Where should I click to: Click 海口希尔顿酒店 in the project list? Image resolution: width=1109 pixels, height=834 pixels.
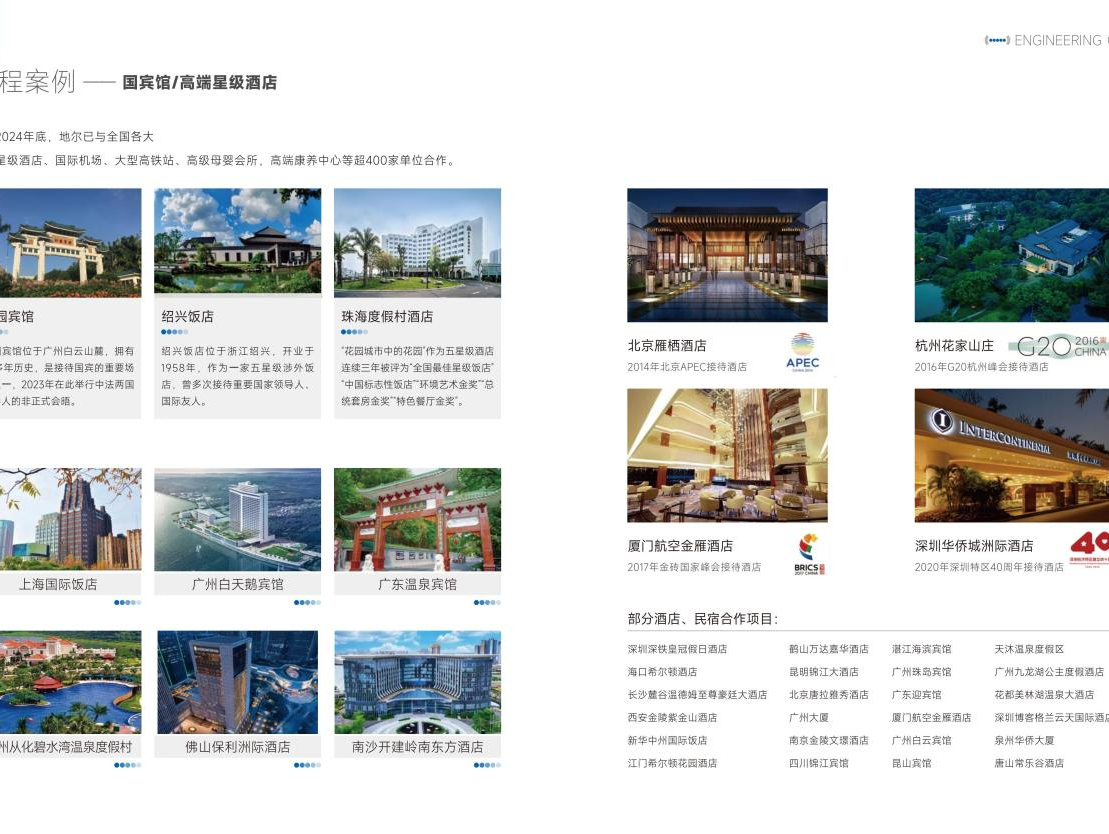tap(662, 672)
